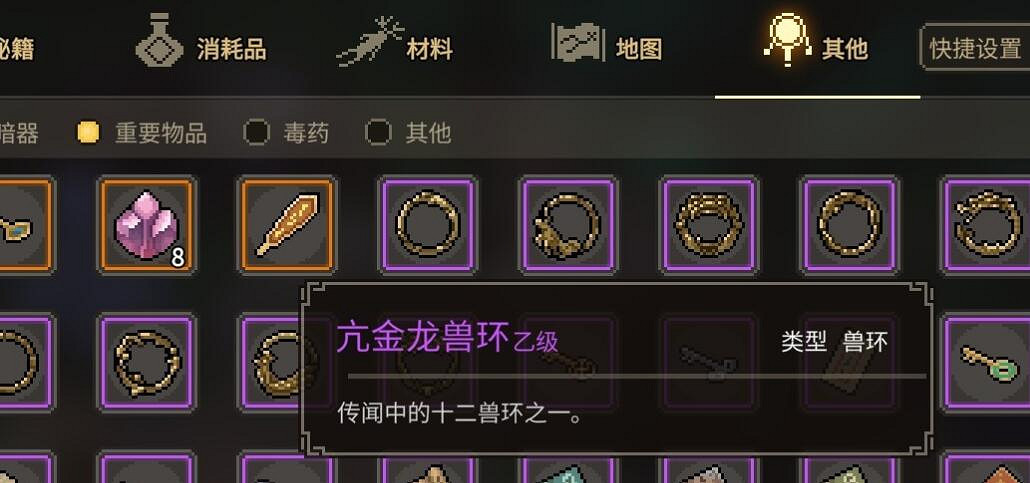Image resolution: width=1030 pixels, height=483 pixels.
Task: Click the potion bottle consumables icon
Action: coord(160,41)
